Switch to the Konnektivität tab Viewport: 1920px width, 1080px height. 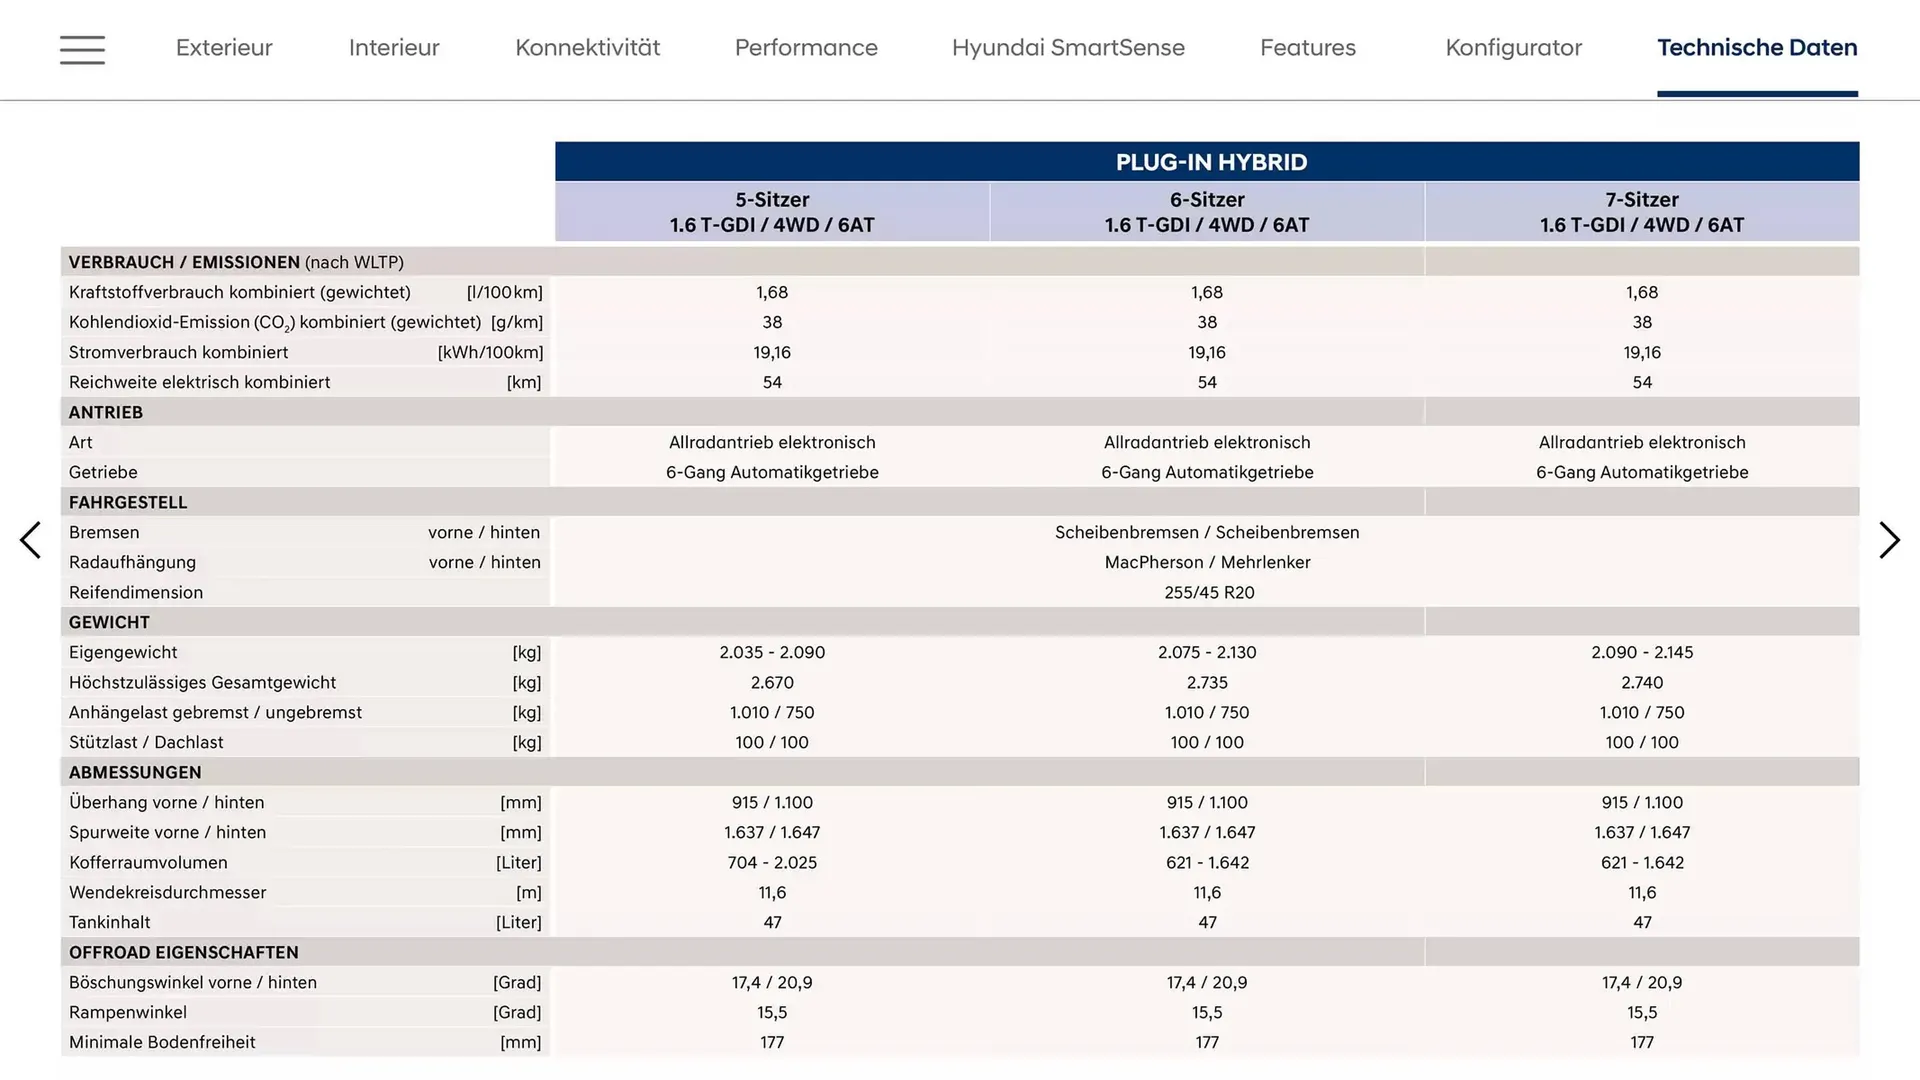(x=587, y=47)
